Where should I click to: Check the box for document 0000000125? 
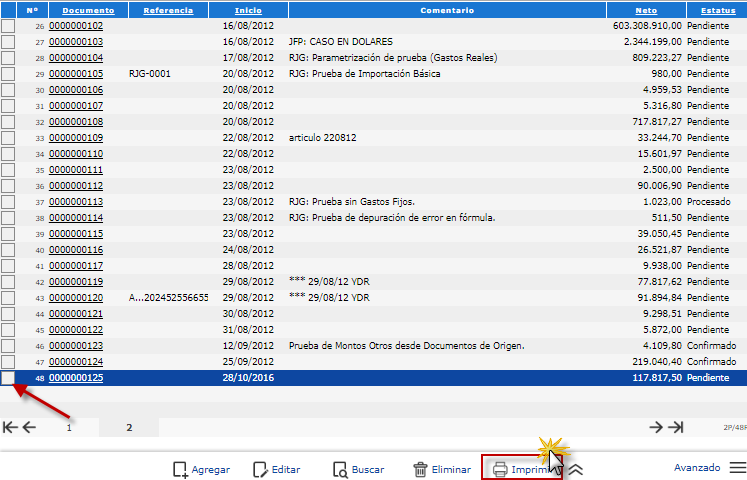pos(8,378)
